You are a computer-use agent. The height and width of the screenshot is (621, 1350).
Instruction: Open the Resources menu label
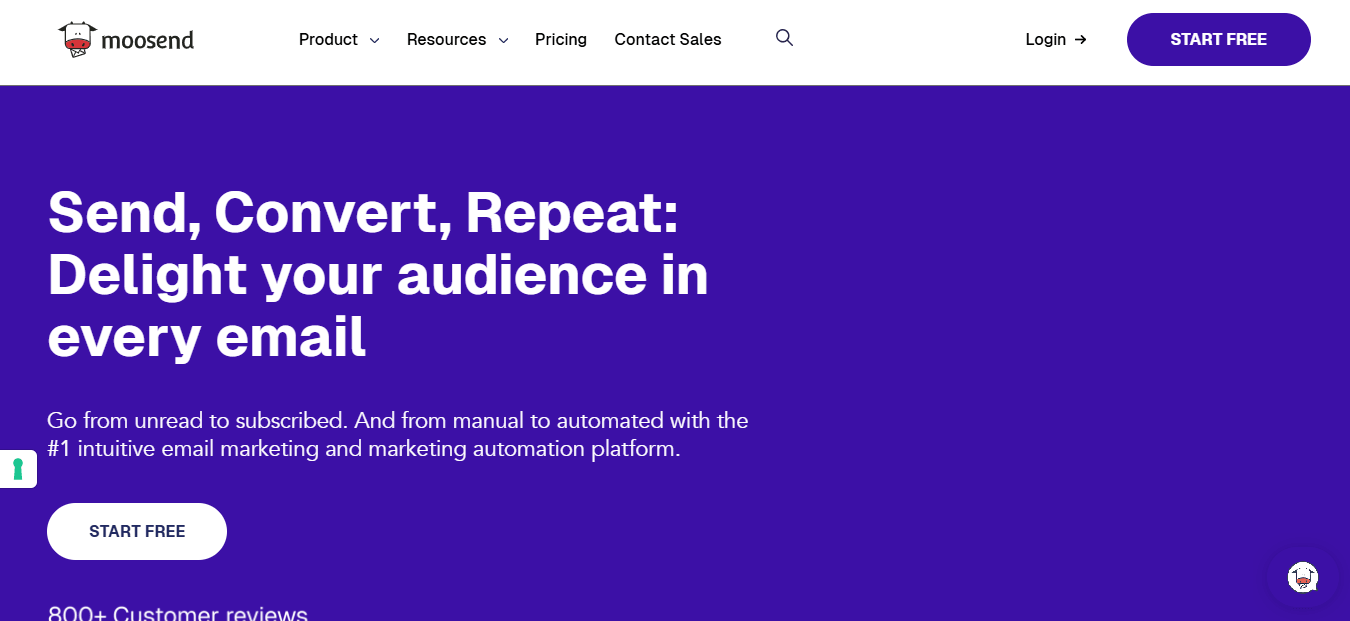pos(446,40)
